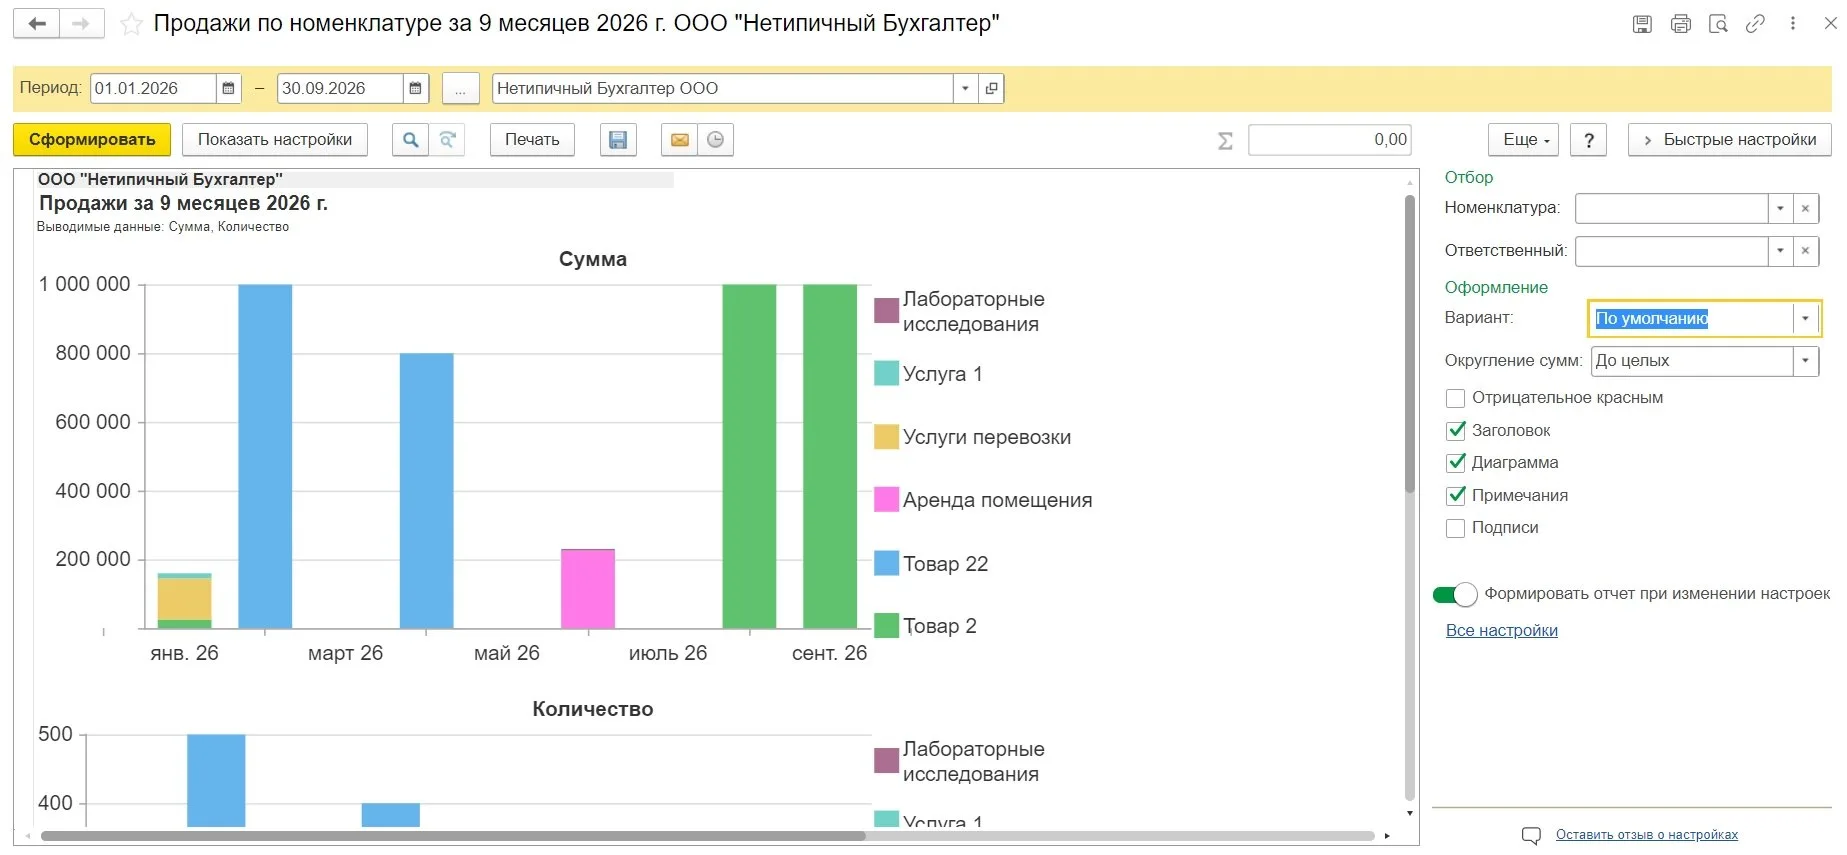This screenshot has height=855, width=1847.
Task: Enable the Отрицательное красным checkbox
Action: (1456, 398)
